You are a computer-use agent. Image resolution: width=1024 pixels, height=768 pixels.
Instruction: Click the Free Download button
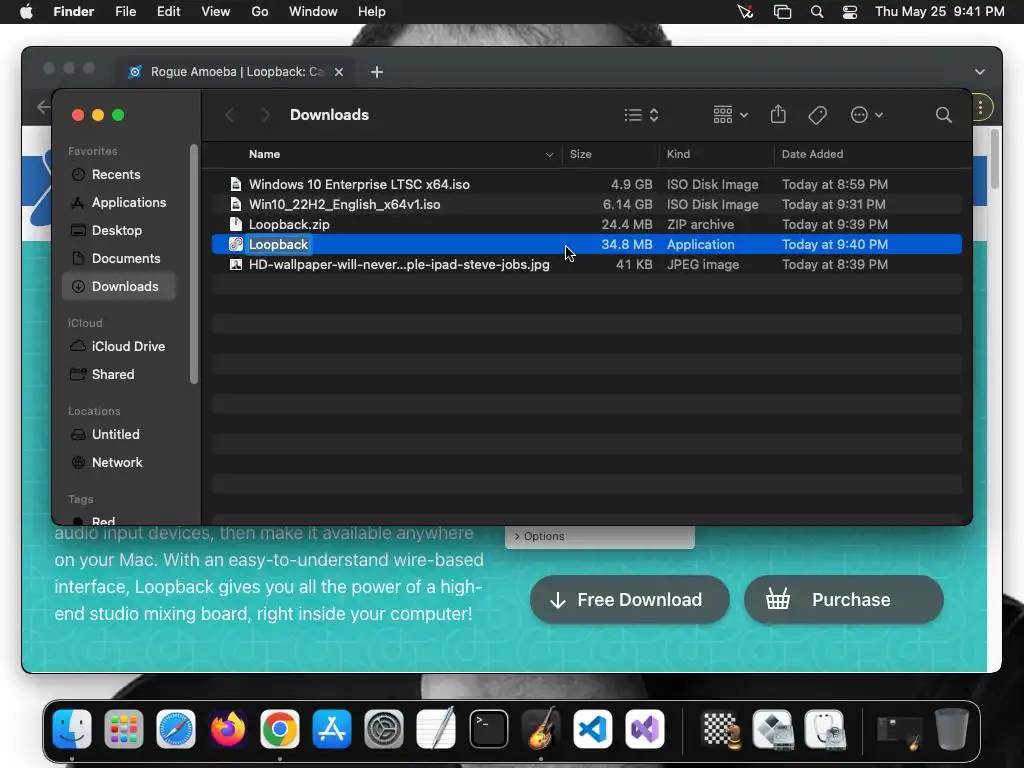(x=630, y=600)
